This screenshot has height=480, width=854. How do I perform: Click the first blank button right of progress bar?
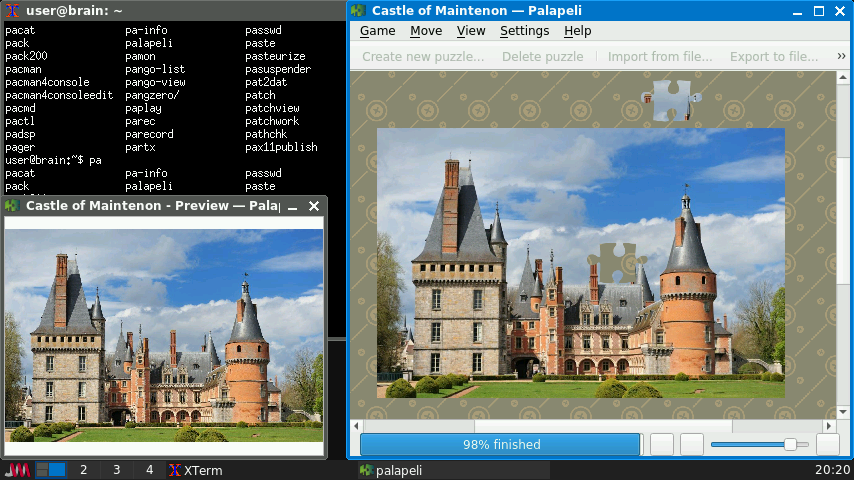[662, 445]
